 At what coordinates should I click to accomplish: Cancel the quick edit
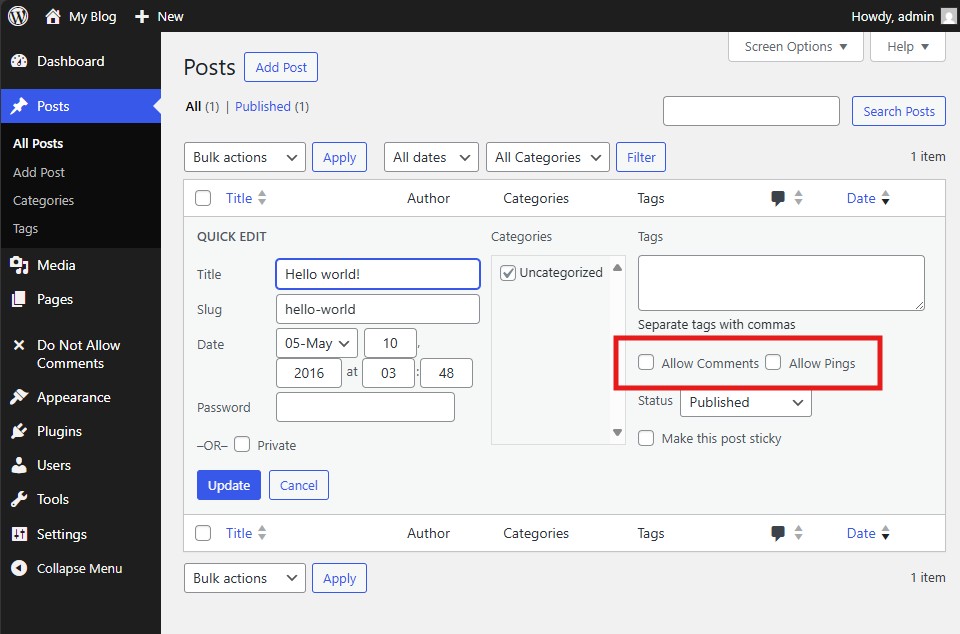coord(298,485)
